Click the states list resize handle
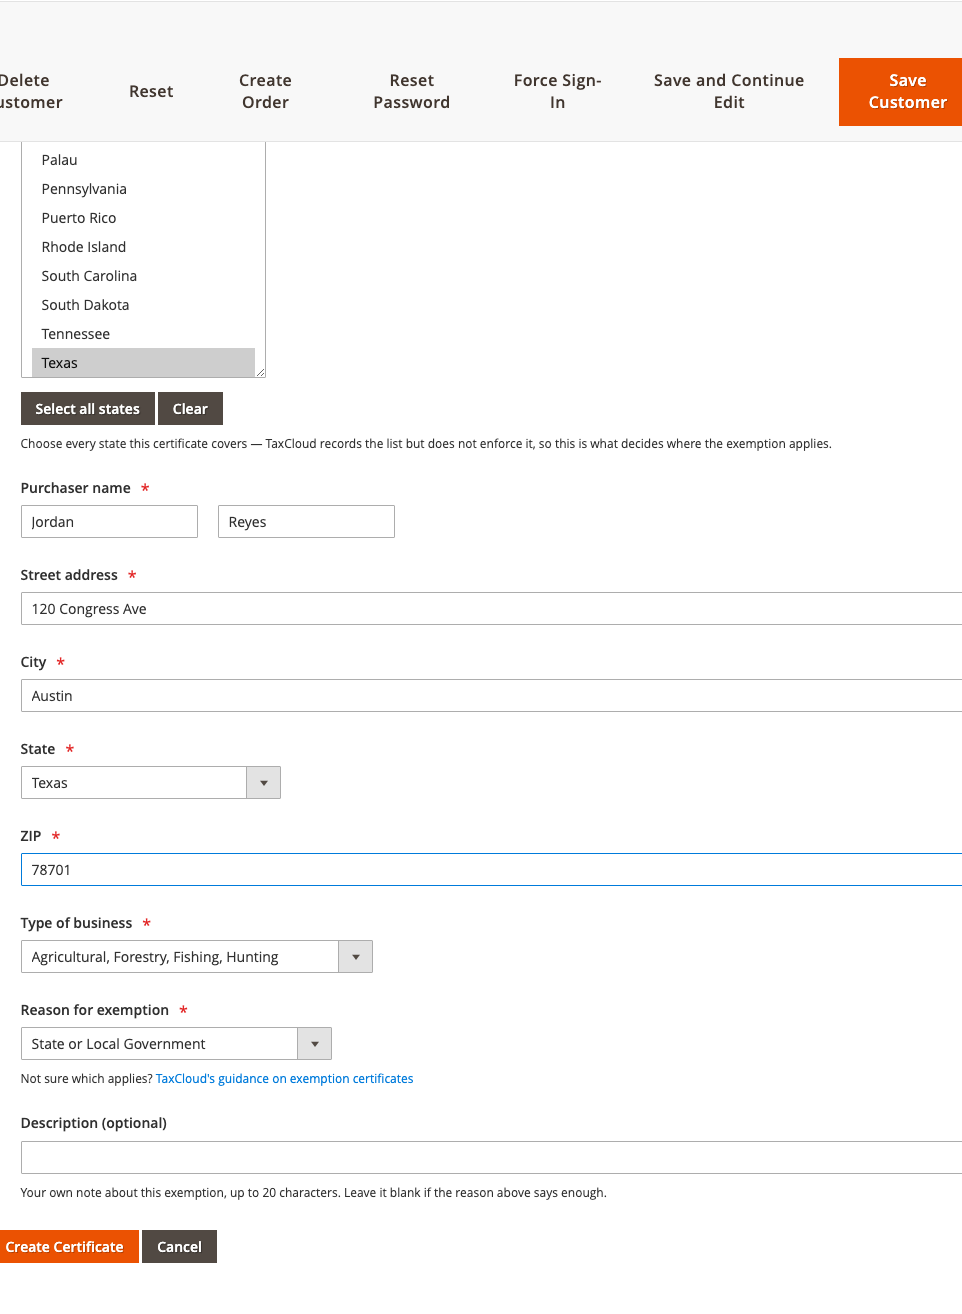The width and height of the screenshot is (962, 1314). (260, 372)
